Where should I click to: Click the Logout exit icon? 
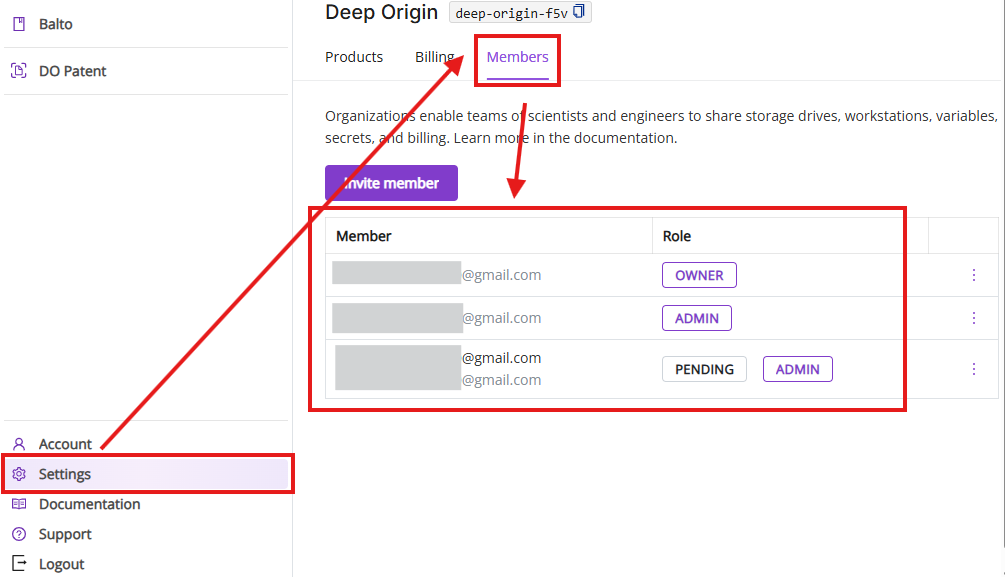pos(19,564)
